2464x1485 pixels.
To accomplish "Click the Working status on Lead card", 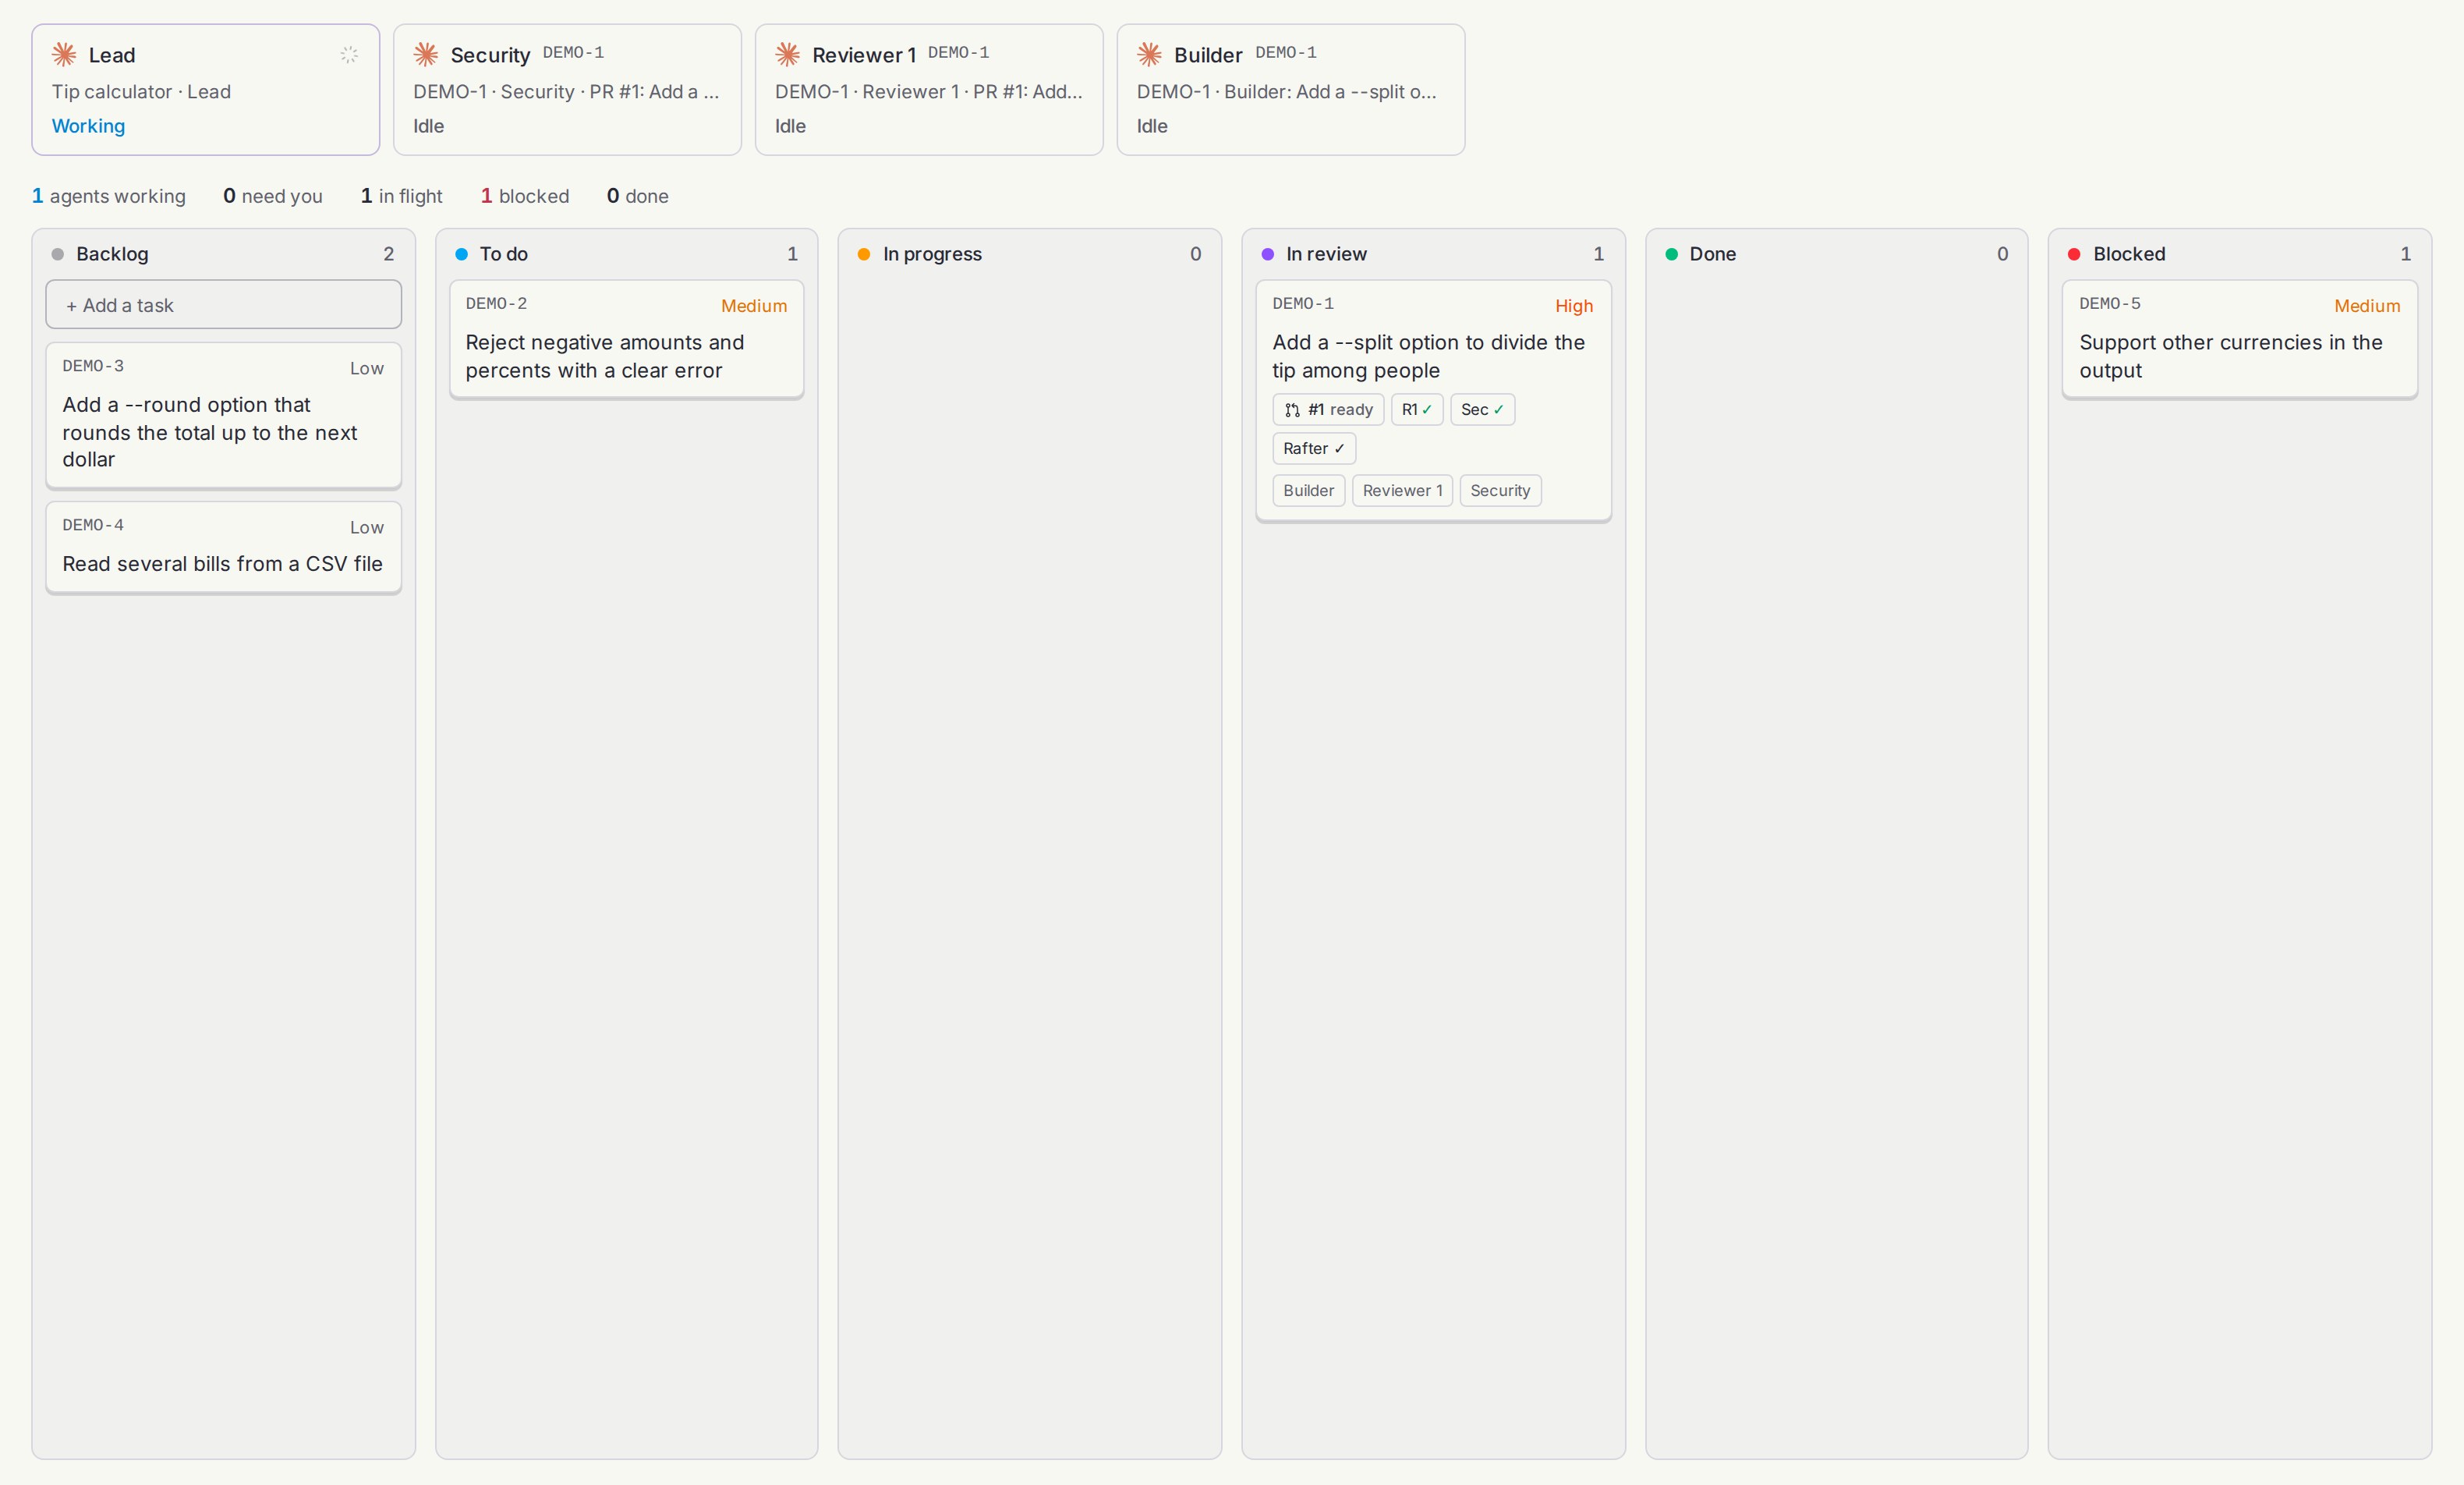I will (88, 126).
